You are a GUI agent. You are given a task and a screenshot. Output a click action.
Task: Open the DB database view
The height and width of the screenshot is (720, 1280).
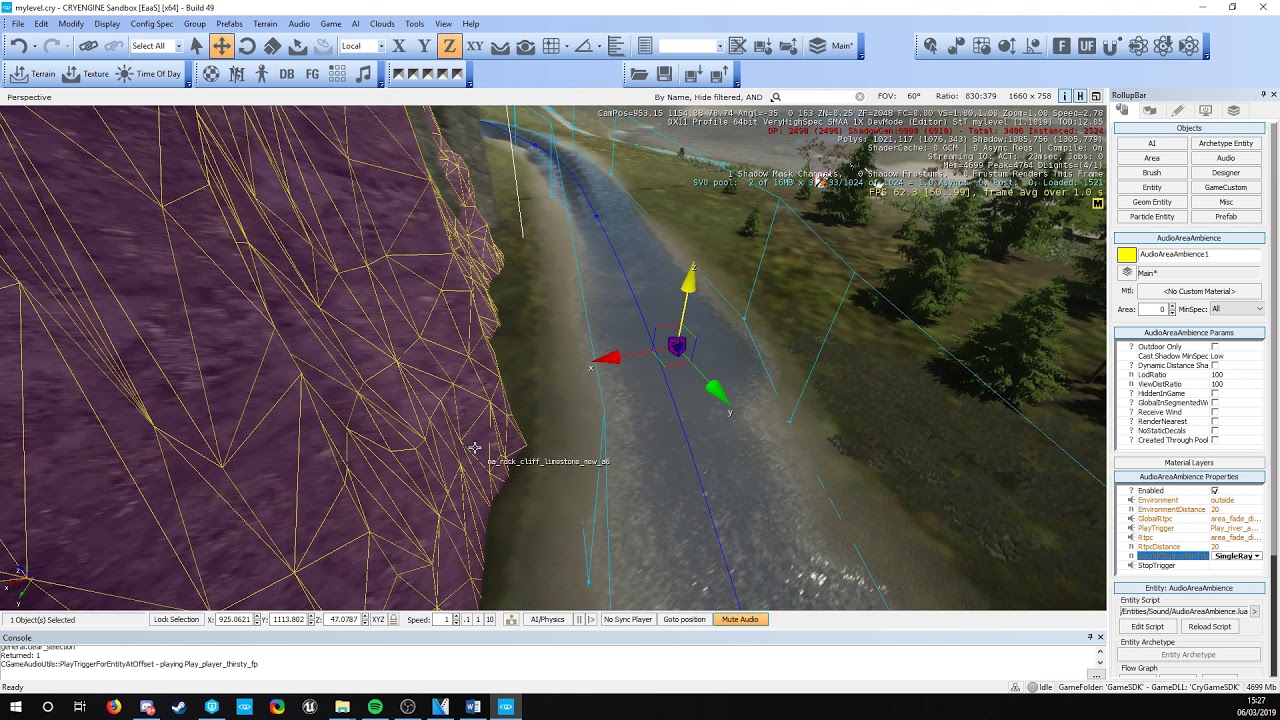click(287, 74)
